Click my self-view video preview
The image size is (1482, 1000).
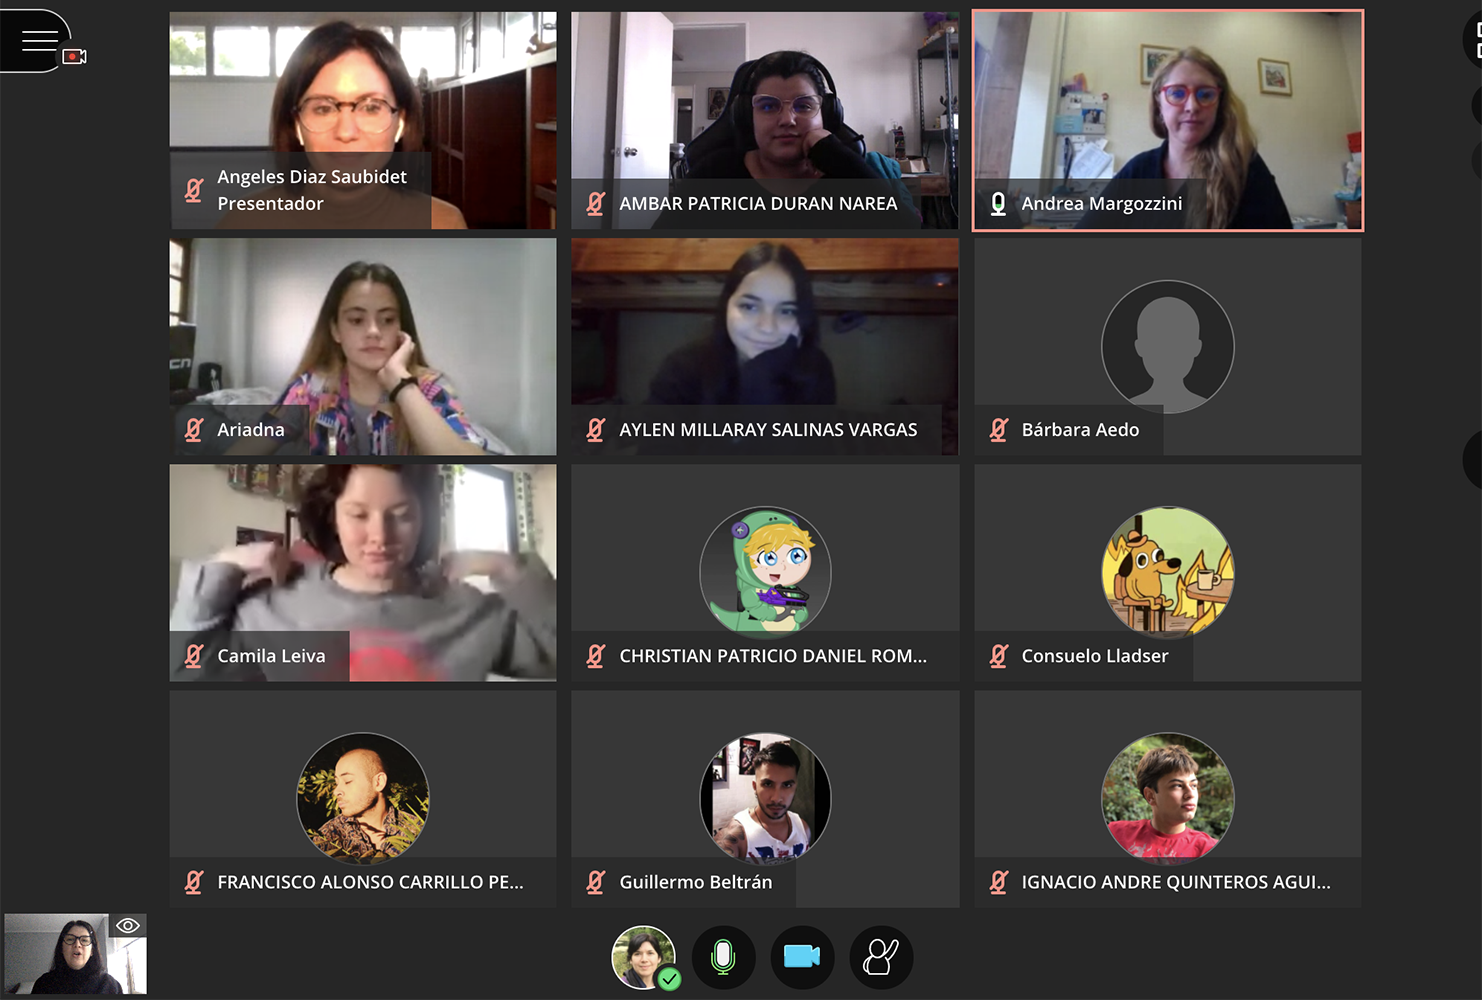pyautogui.click(x=75, y=953)
